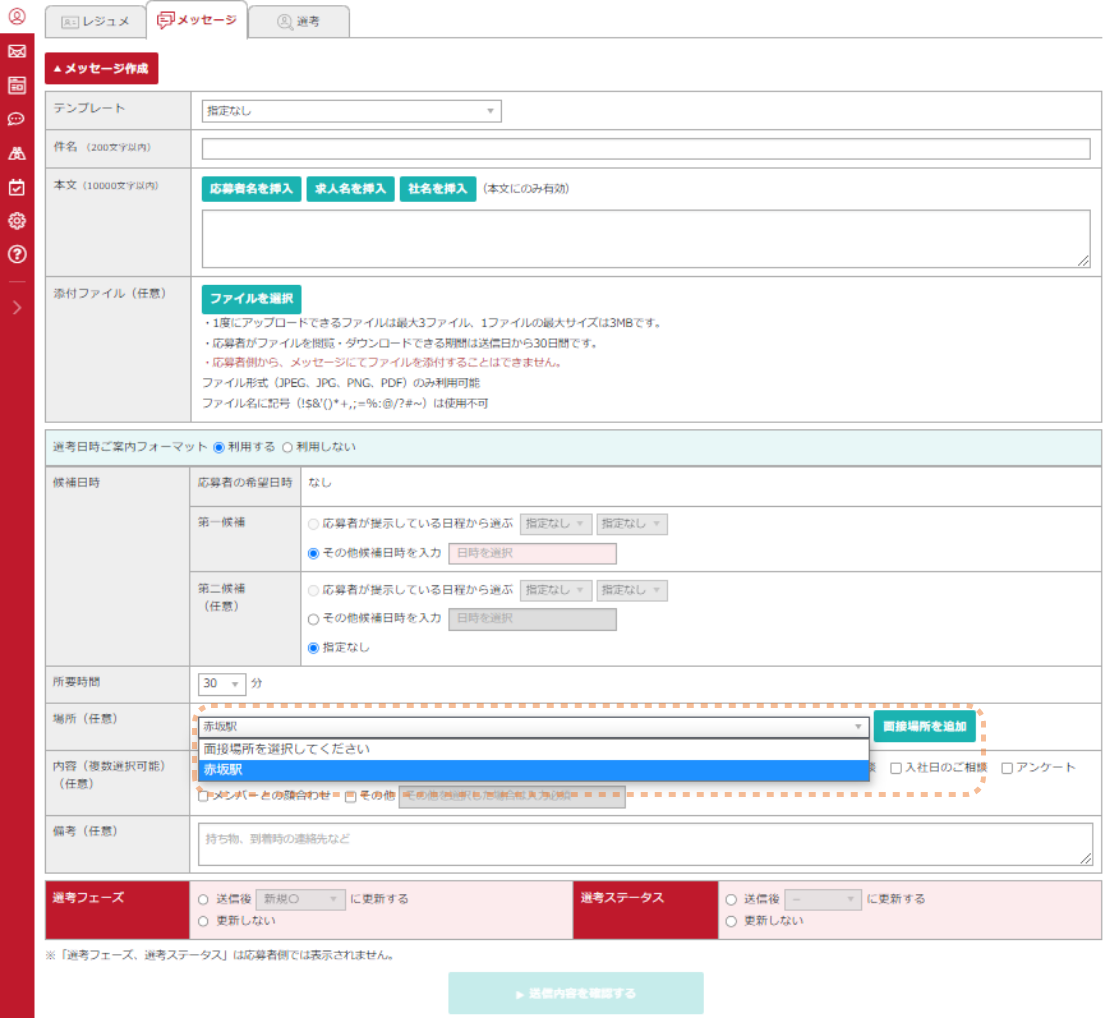This screenshot has width=1110, height=1018.
Task: Click the 件名 subject input field
Action: (645, 149)
